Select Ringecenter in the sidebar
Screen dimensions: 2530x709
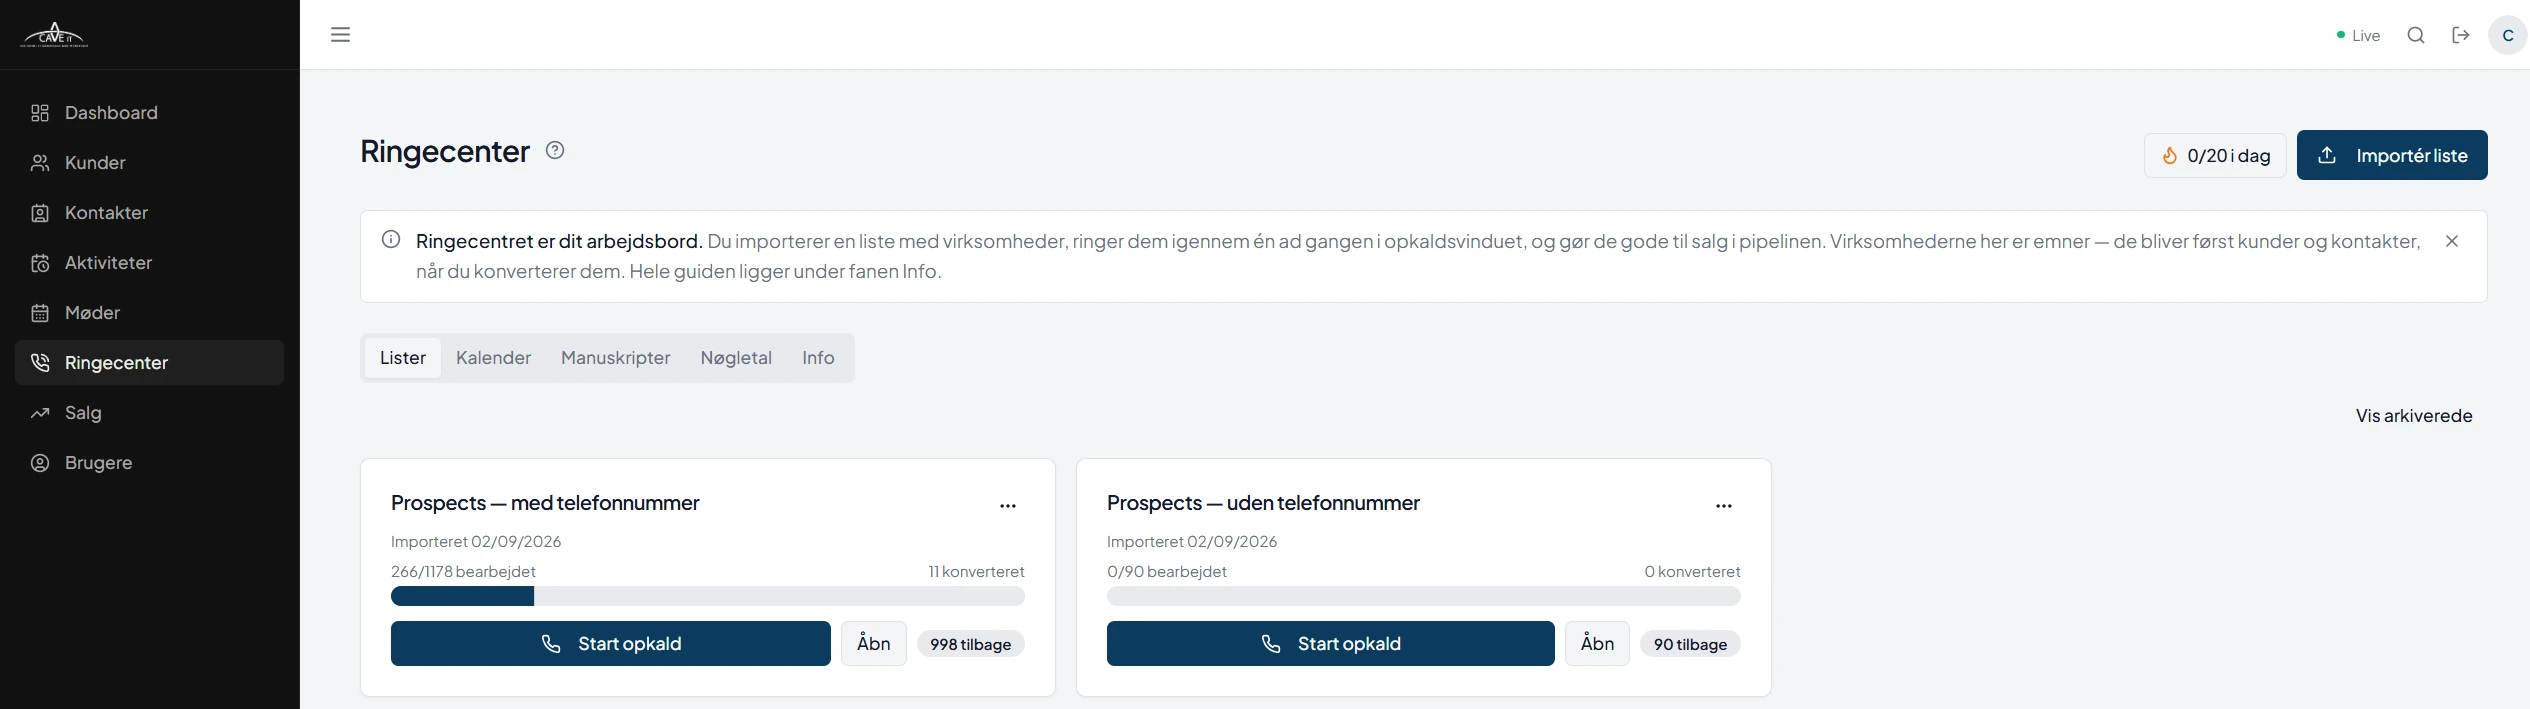(150, 363)
